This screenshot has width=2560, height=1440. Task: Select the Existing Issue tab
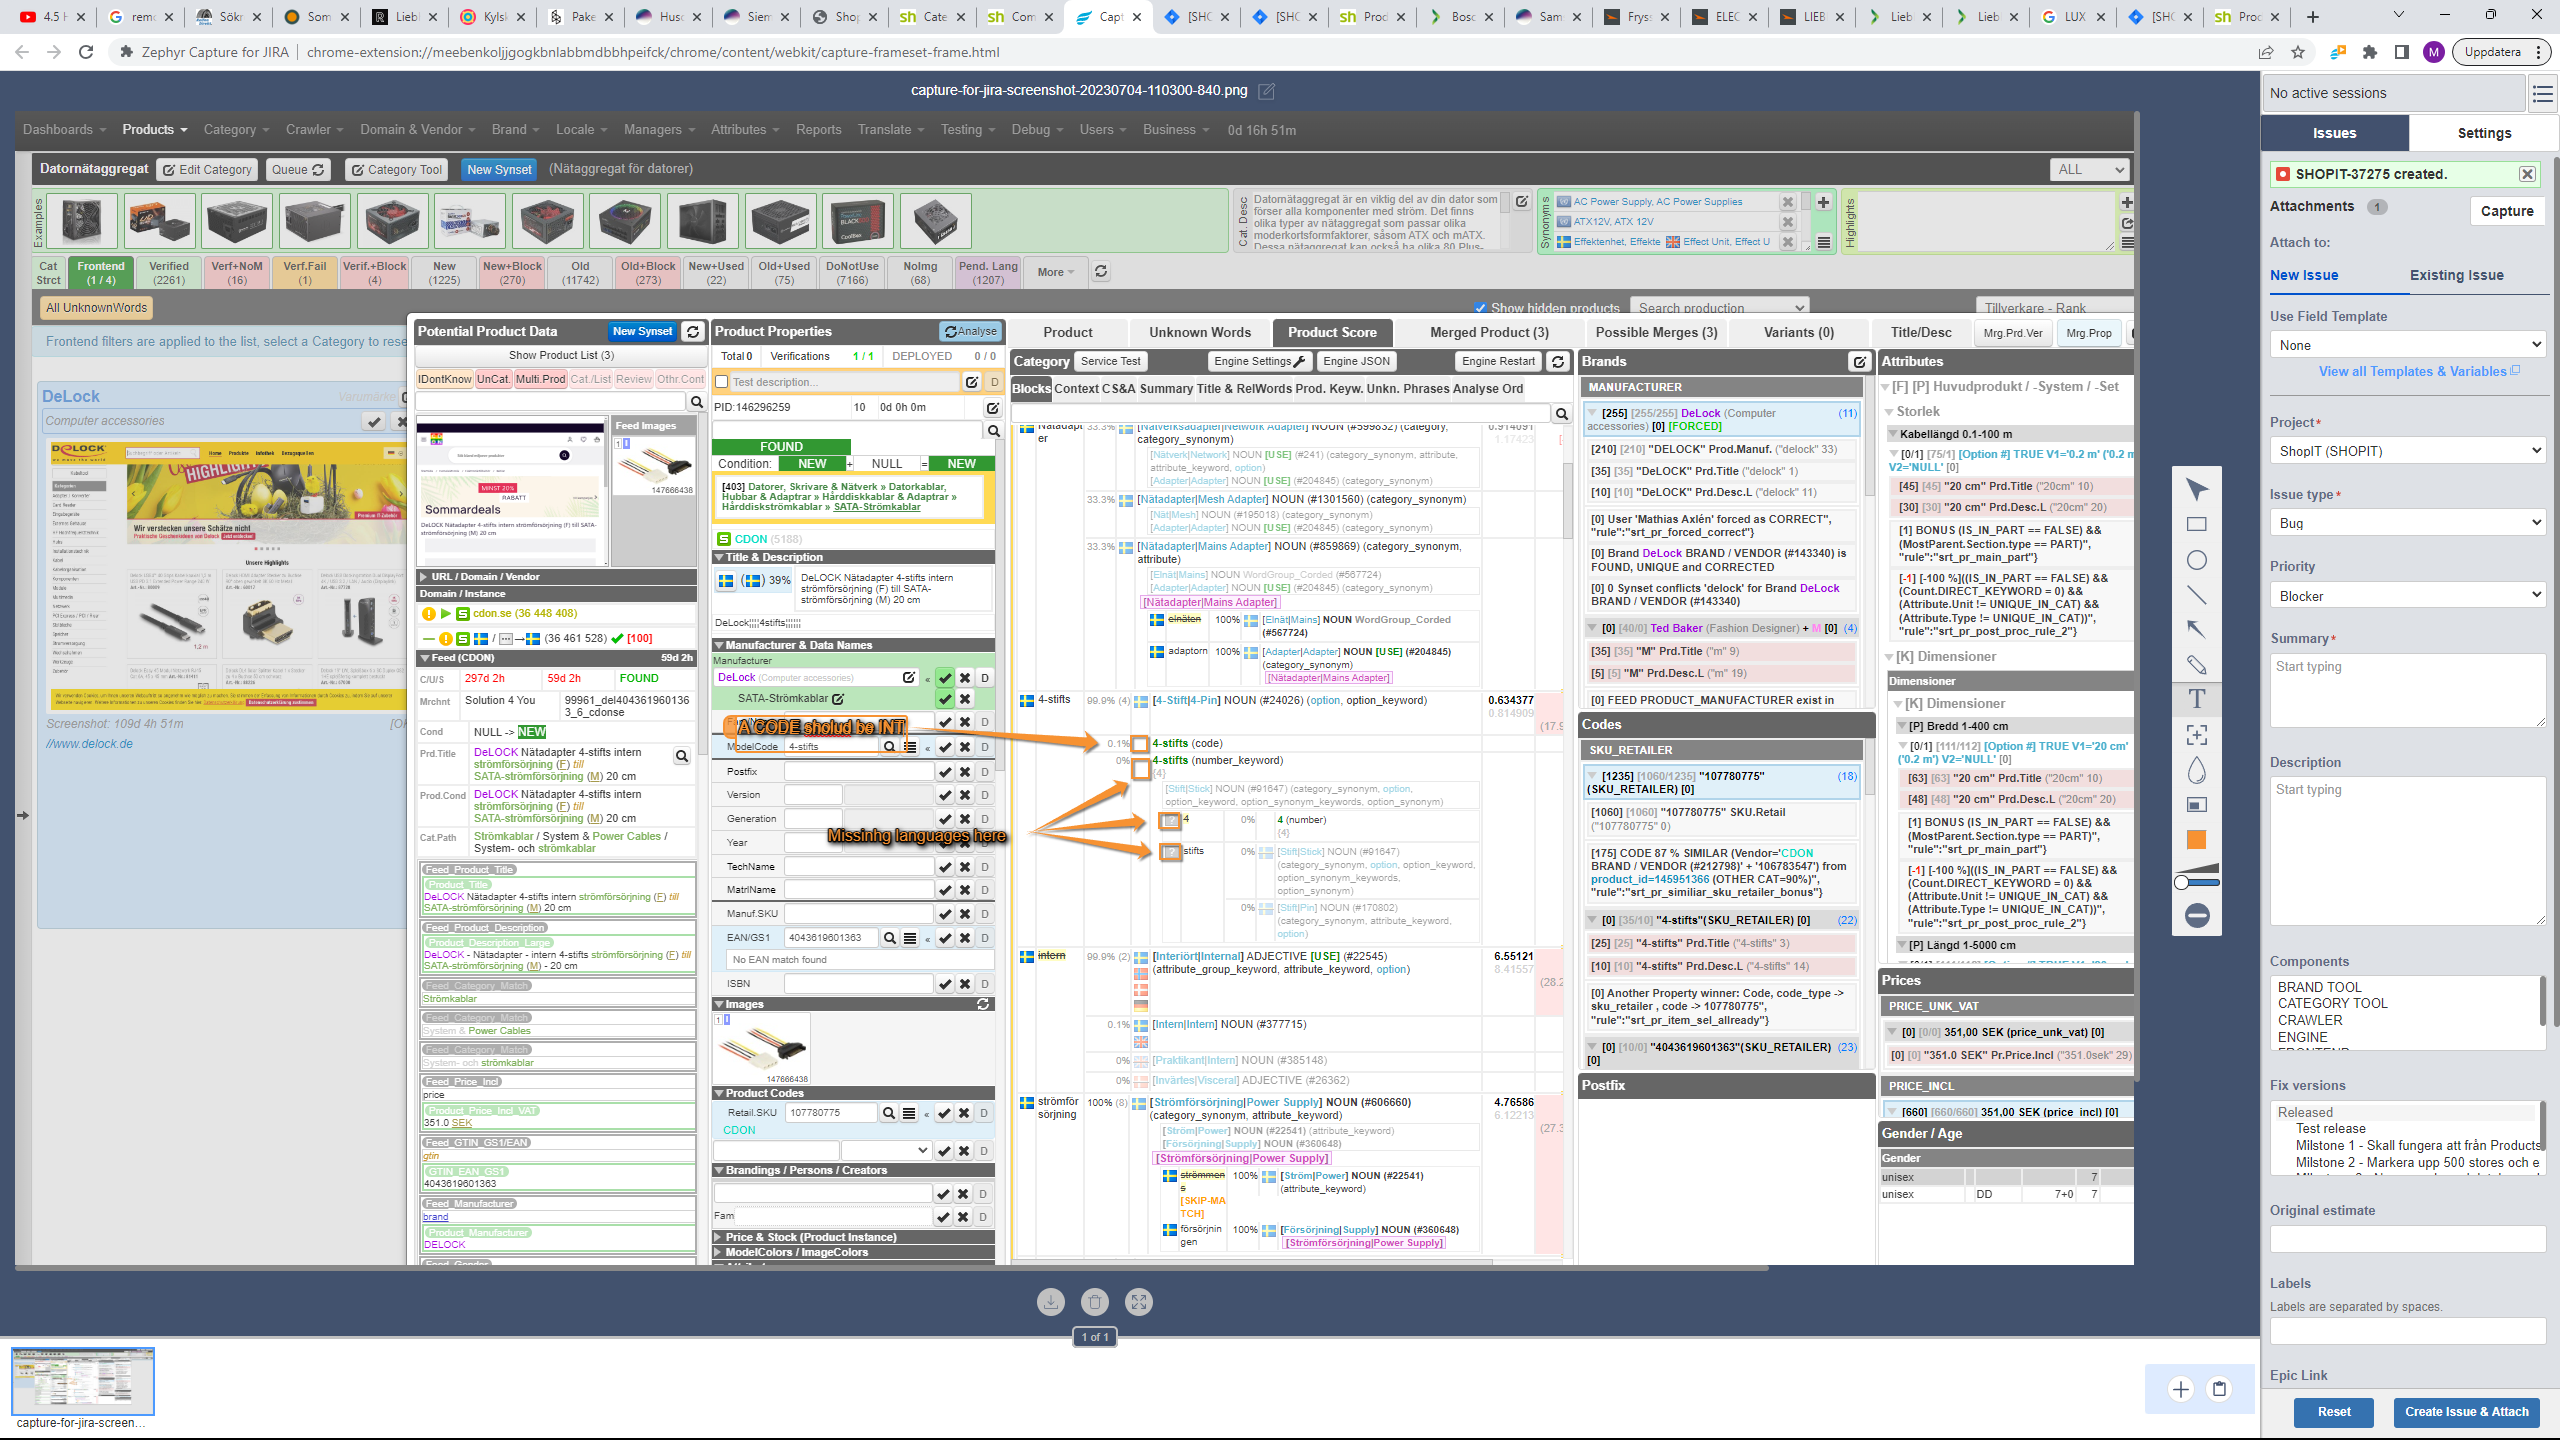click(x=2456, y=275)
